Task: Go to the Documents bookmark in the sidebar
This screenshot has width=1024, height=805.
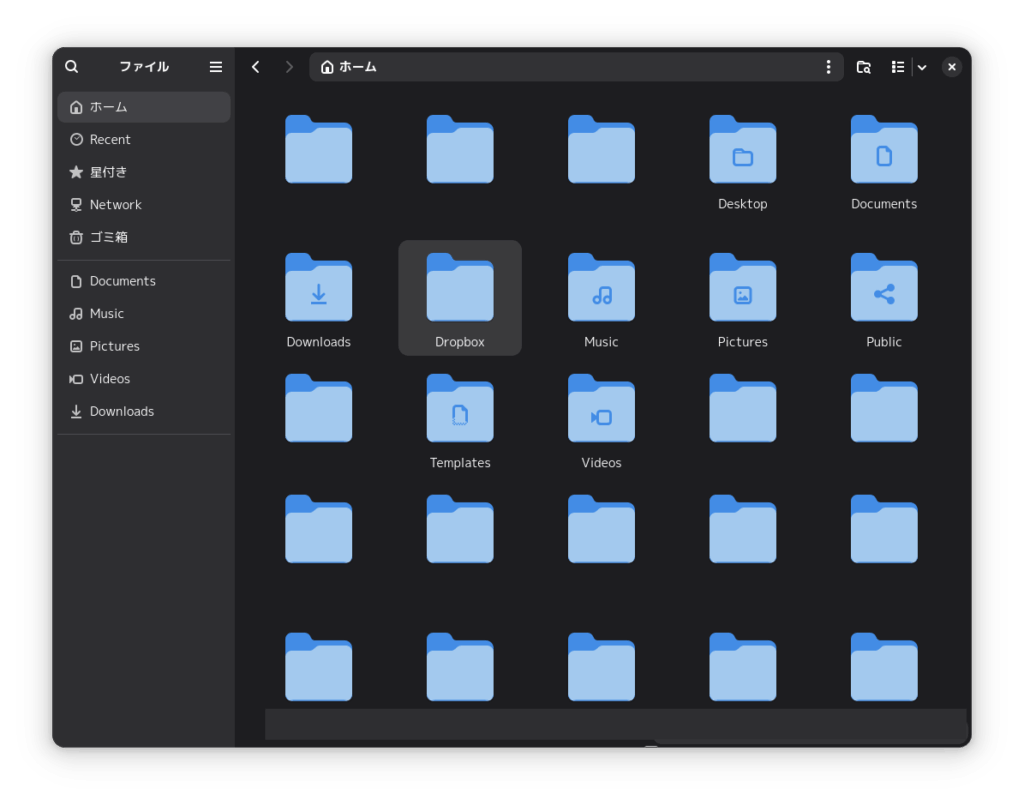Action: 144,281
